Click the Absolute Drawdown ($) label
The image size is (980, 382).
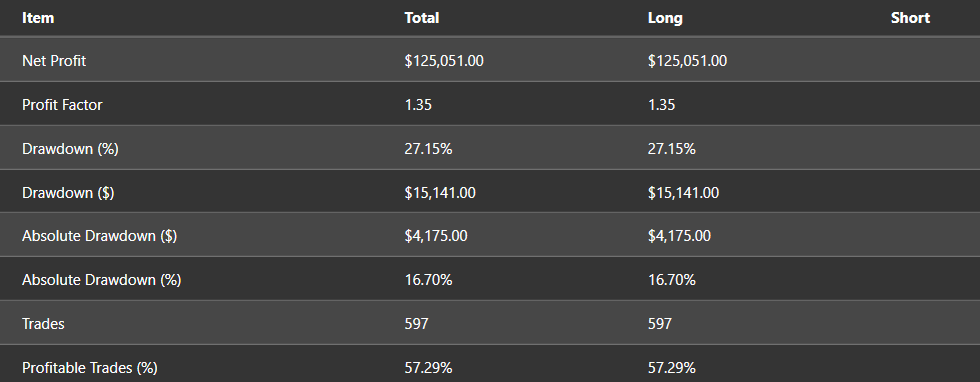point(99,236)
